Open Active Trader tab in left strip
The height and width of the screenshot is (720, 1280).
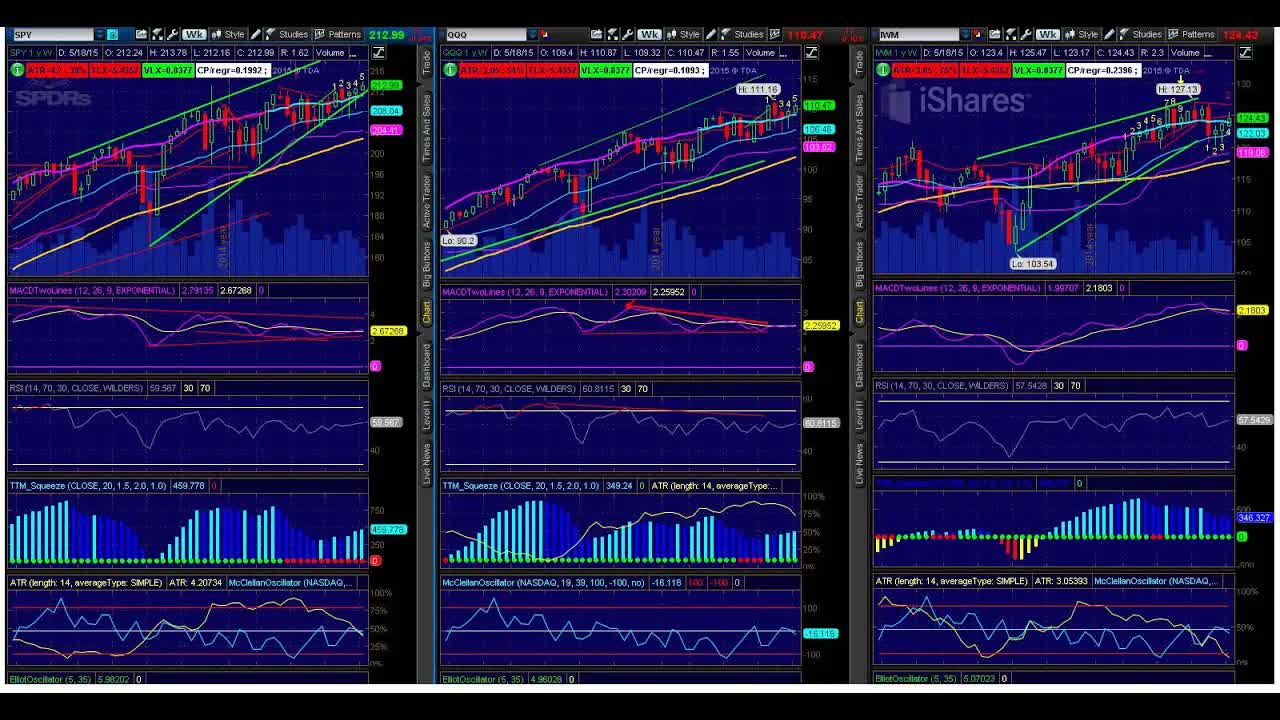click(x=426, y=200)
